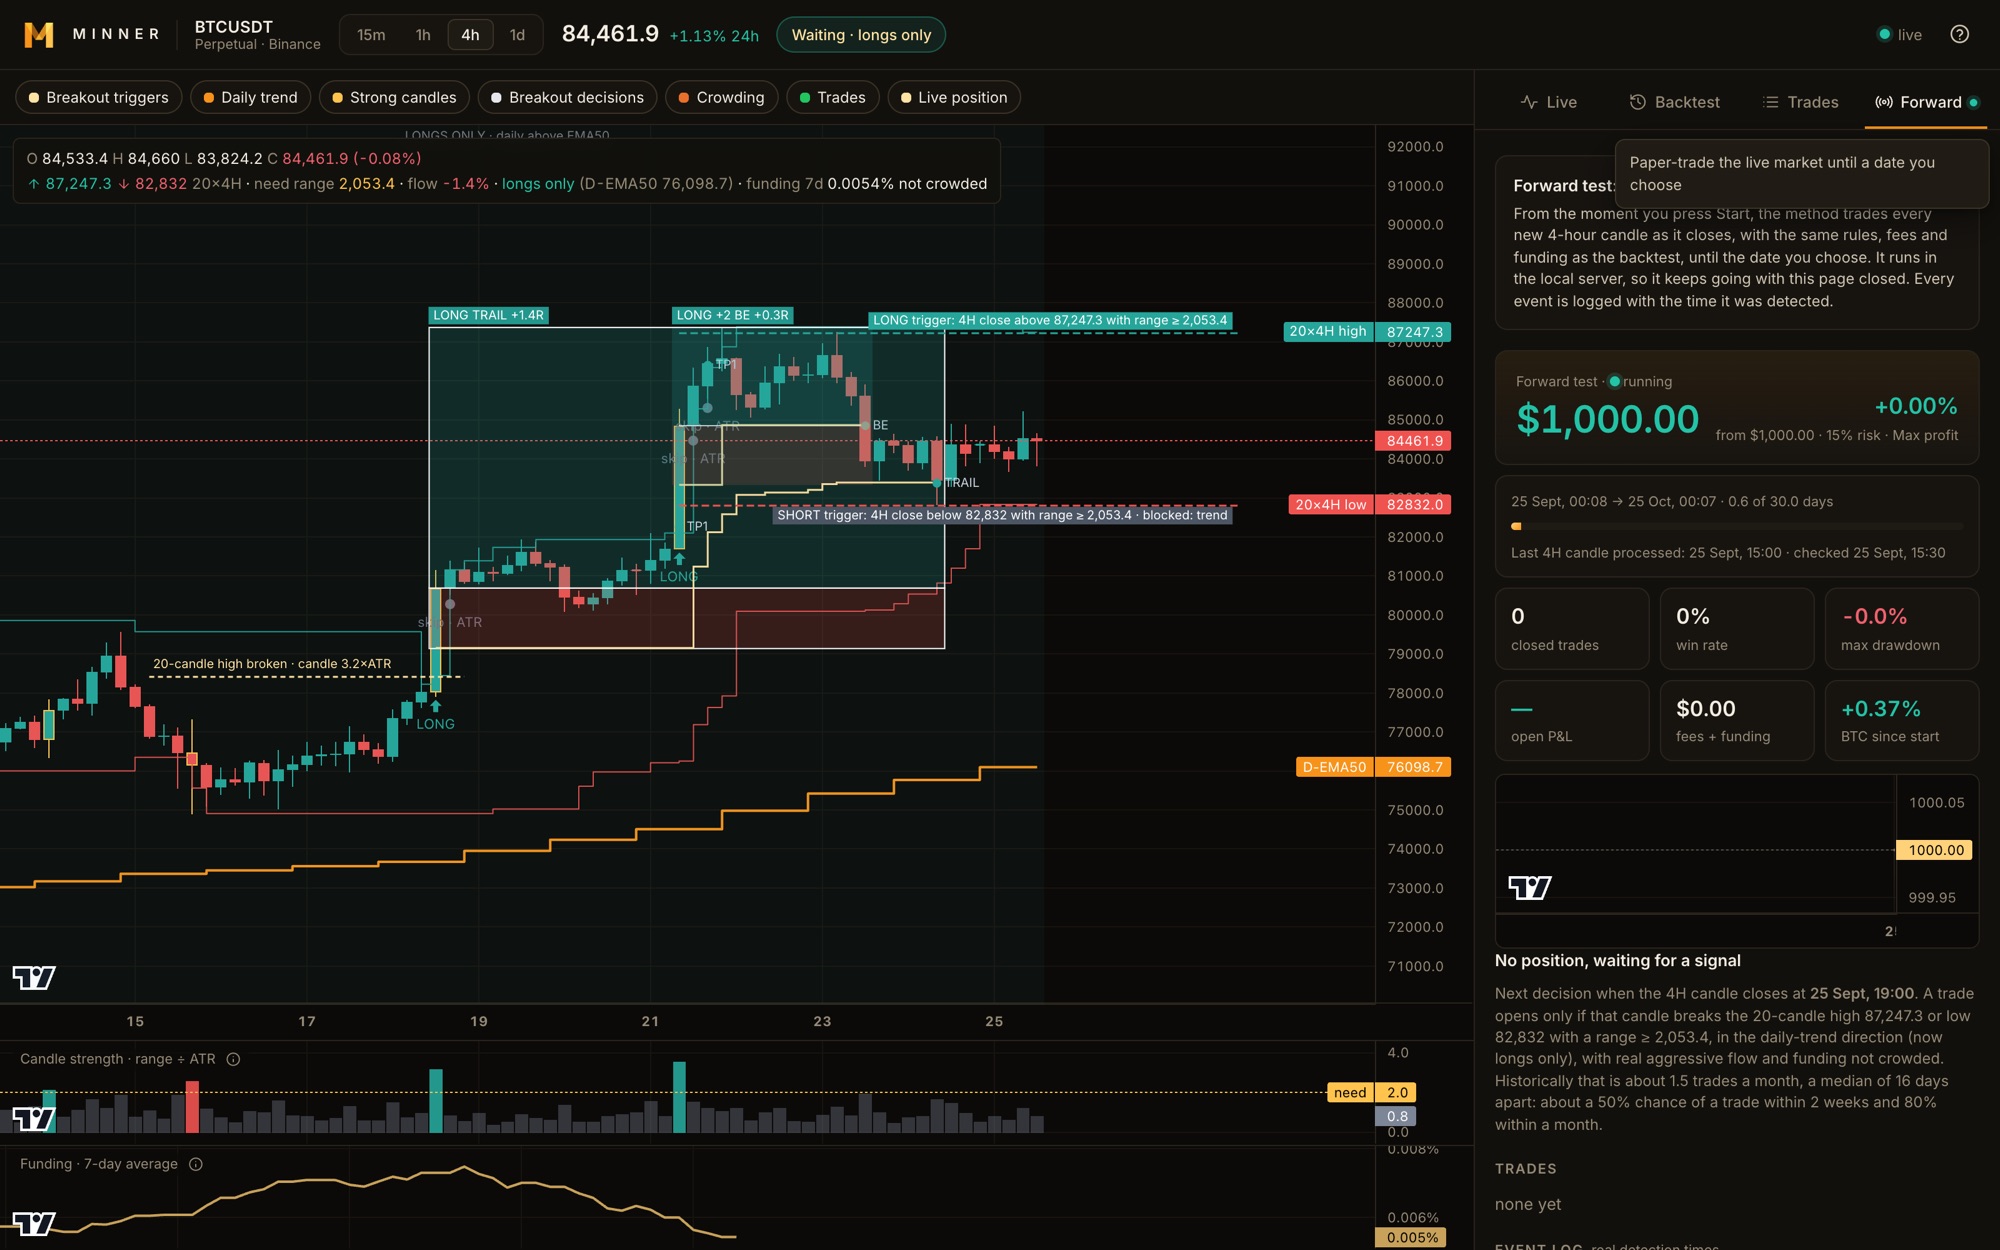Viewport: 2000px width, 1250px height.
Task: Toggle the Live position overlay
Action: click(954, 97)
